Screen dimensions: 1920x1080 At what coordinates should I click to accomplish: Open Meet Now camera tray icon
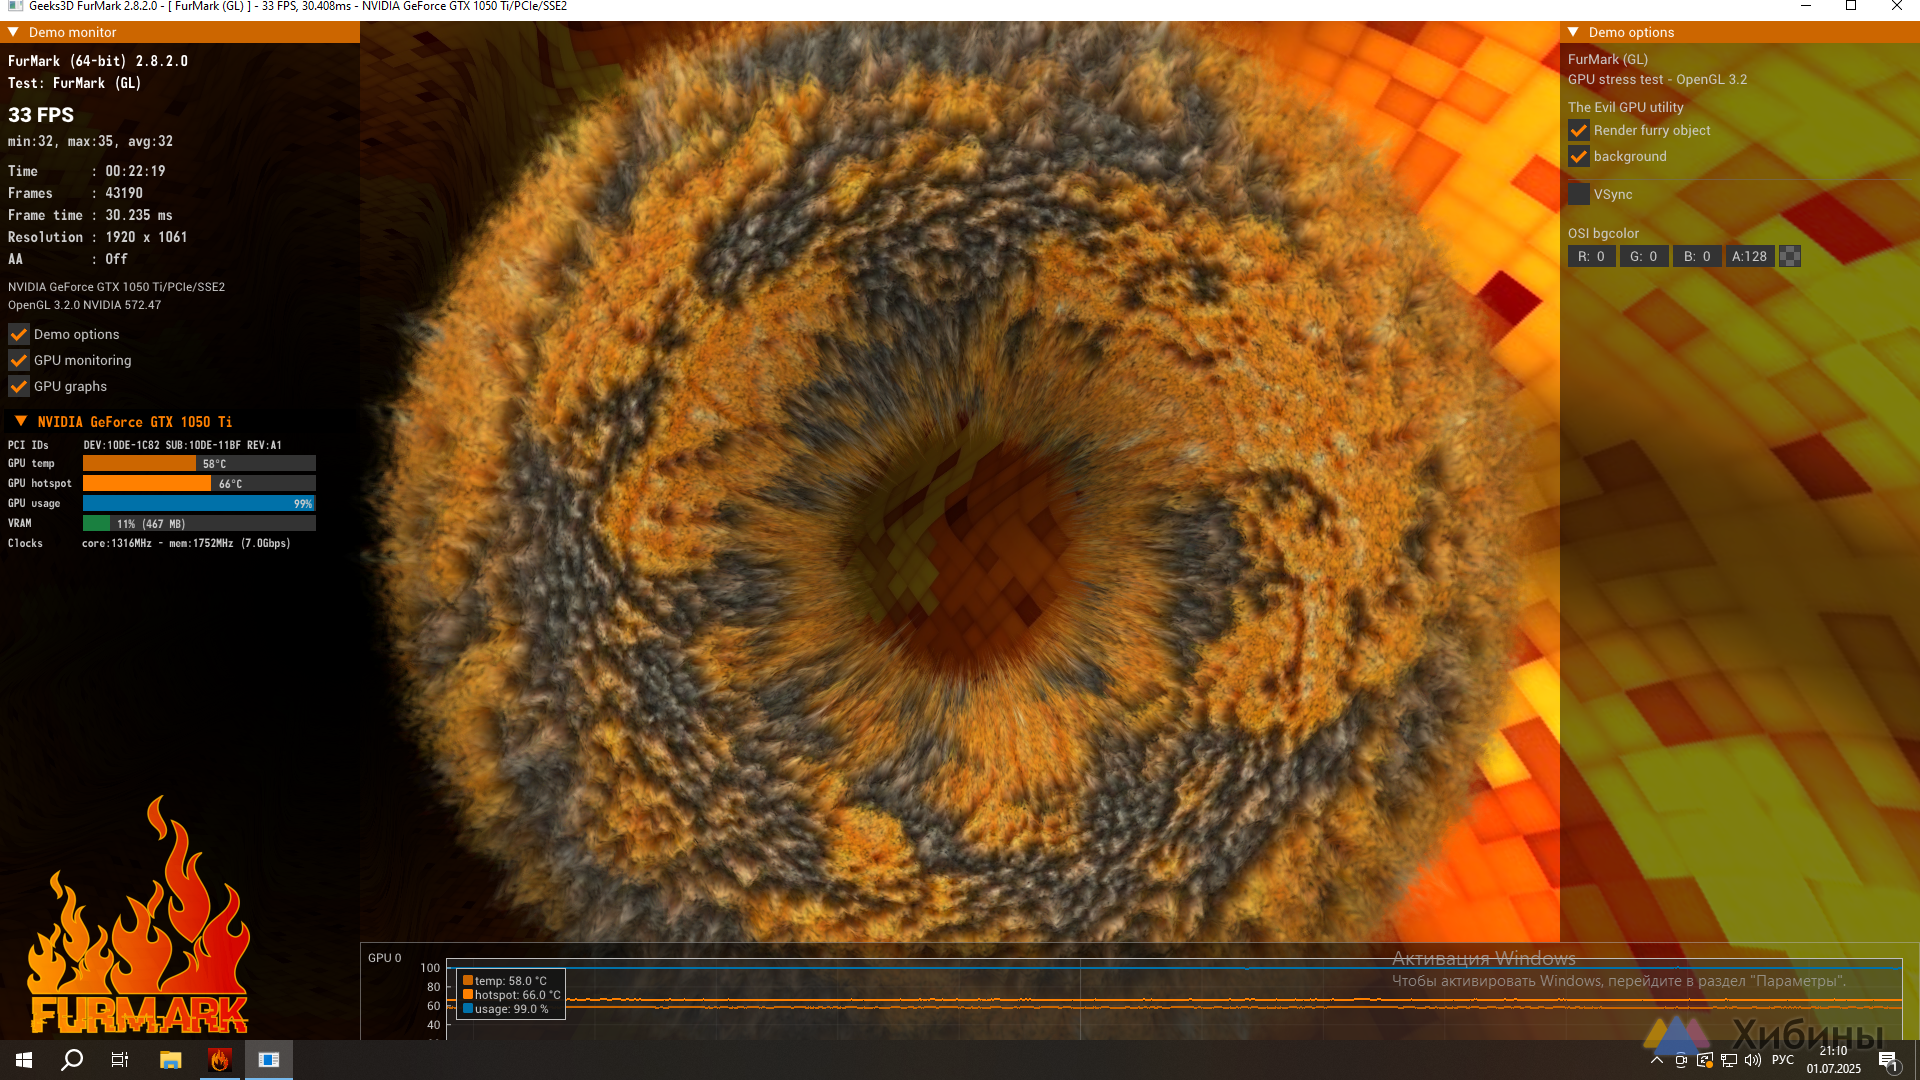click(1681, 1060)
